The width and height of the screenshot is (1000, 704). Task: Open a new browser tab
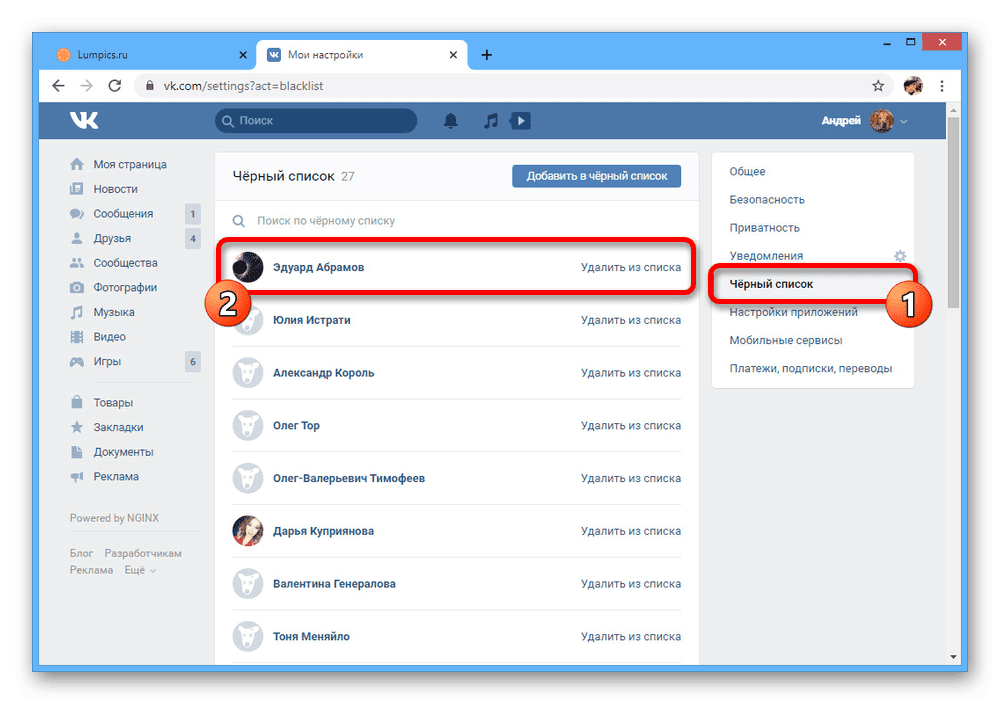click(487, 55)
